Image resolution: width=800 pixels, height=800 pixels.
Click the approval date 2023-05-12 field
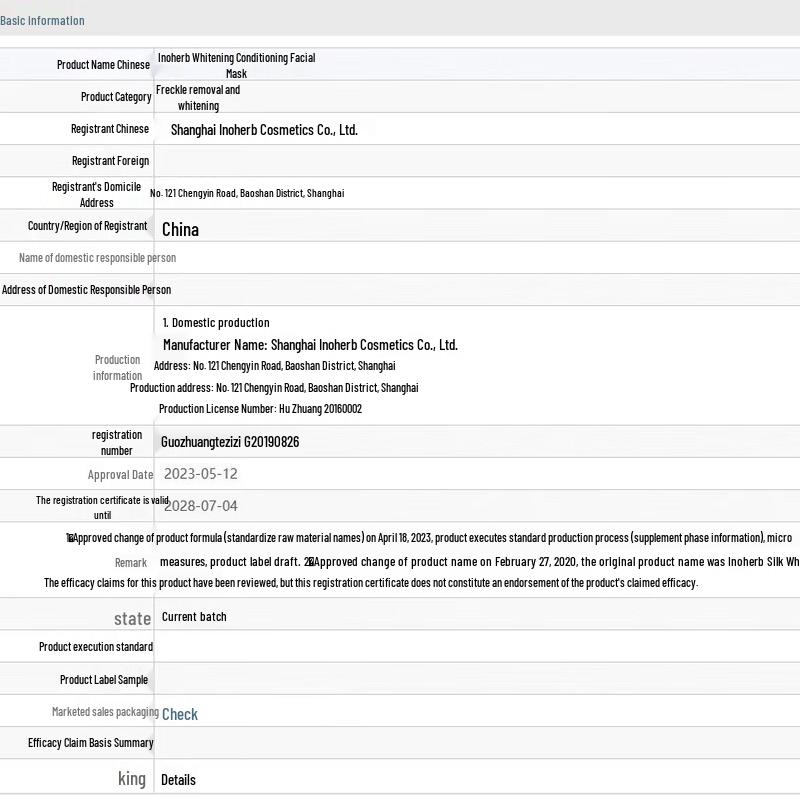coord(200,474)
